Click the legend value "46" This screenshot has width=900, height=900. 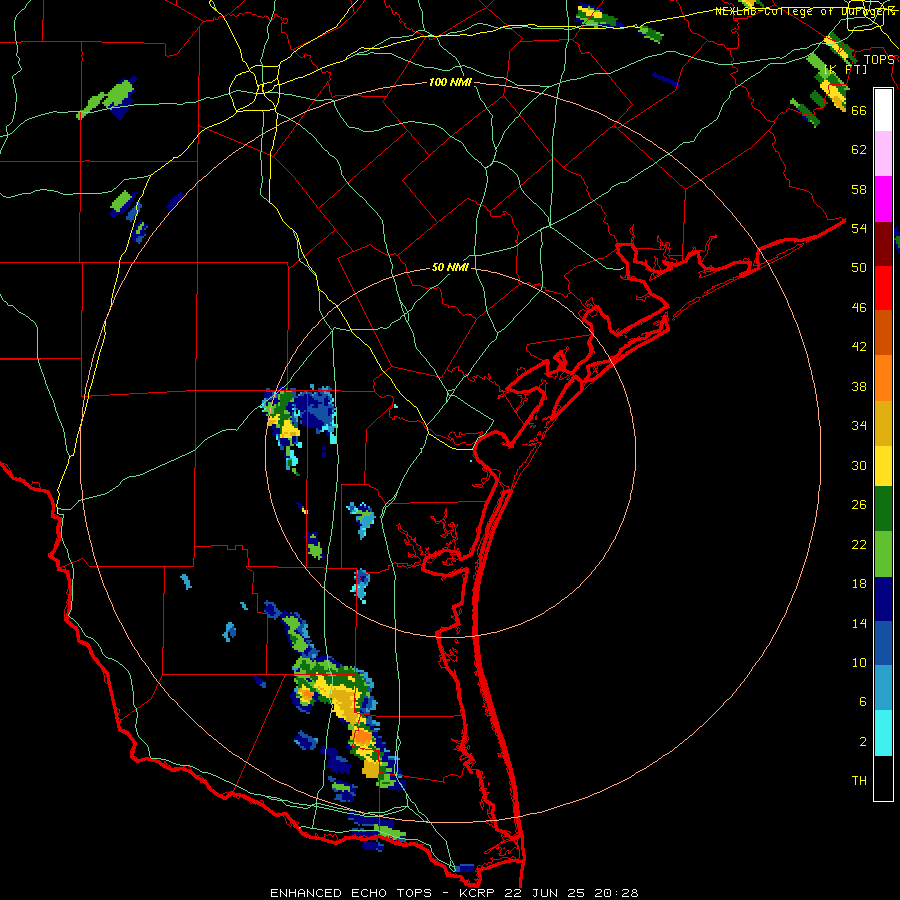pos(859,308)
